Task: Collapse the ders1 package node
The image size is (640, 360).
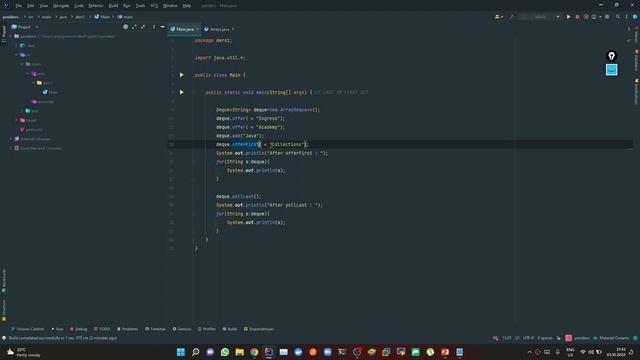Action: click(34, 83)
